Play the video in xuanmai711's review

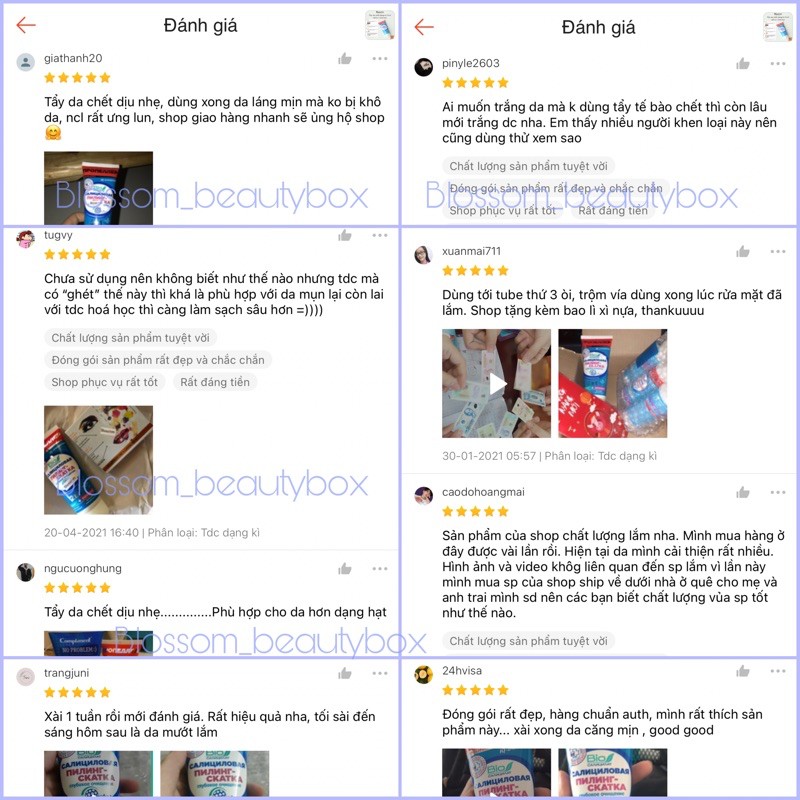pos(496,383)
